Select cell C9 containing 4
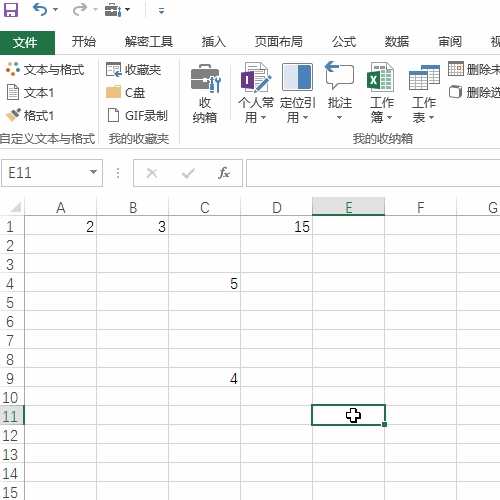Viewport: 500px width, 500px height. tap(205, 378)
